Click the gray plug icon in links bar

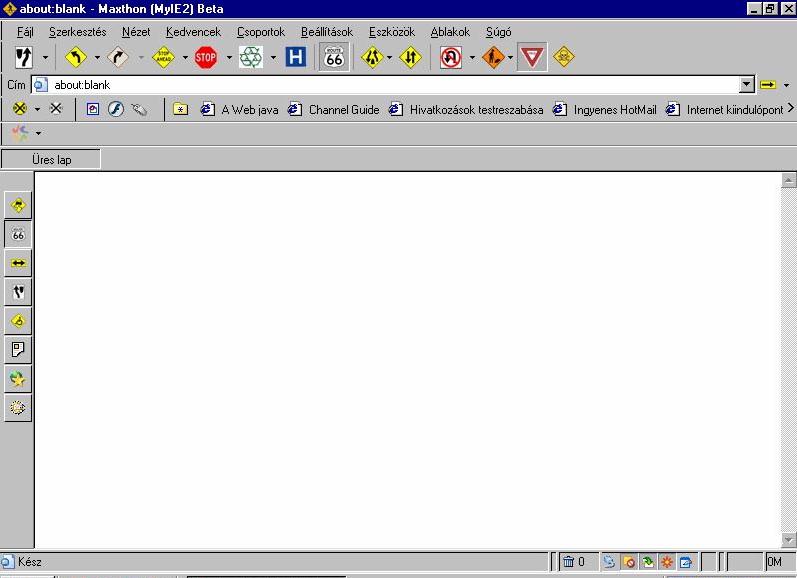139,109
